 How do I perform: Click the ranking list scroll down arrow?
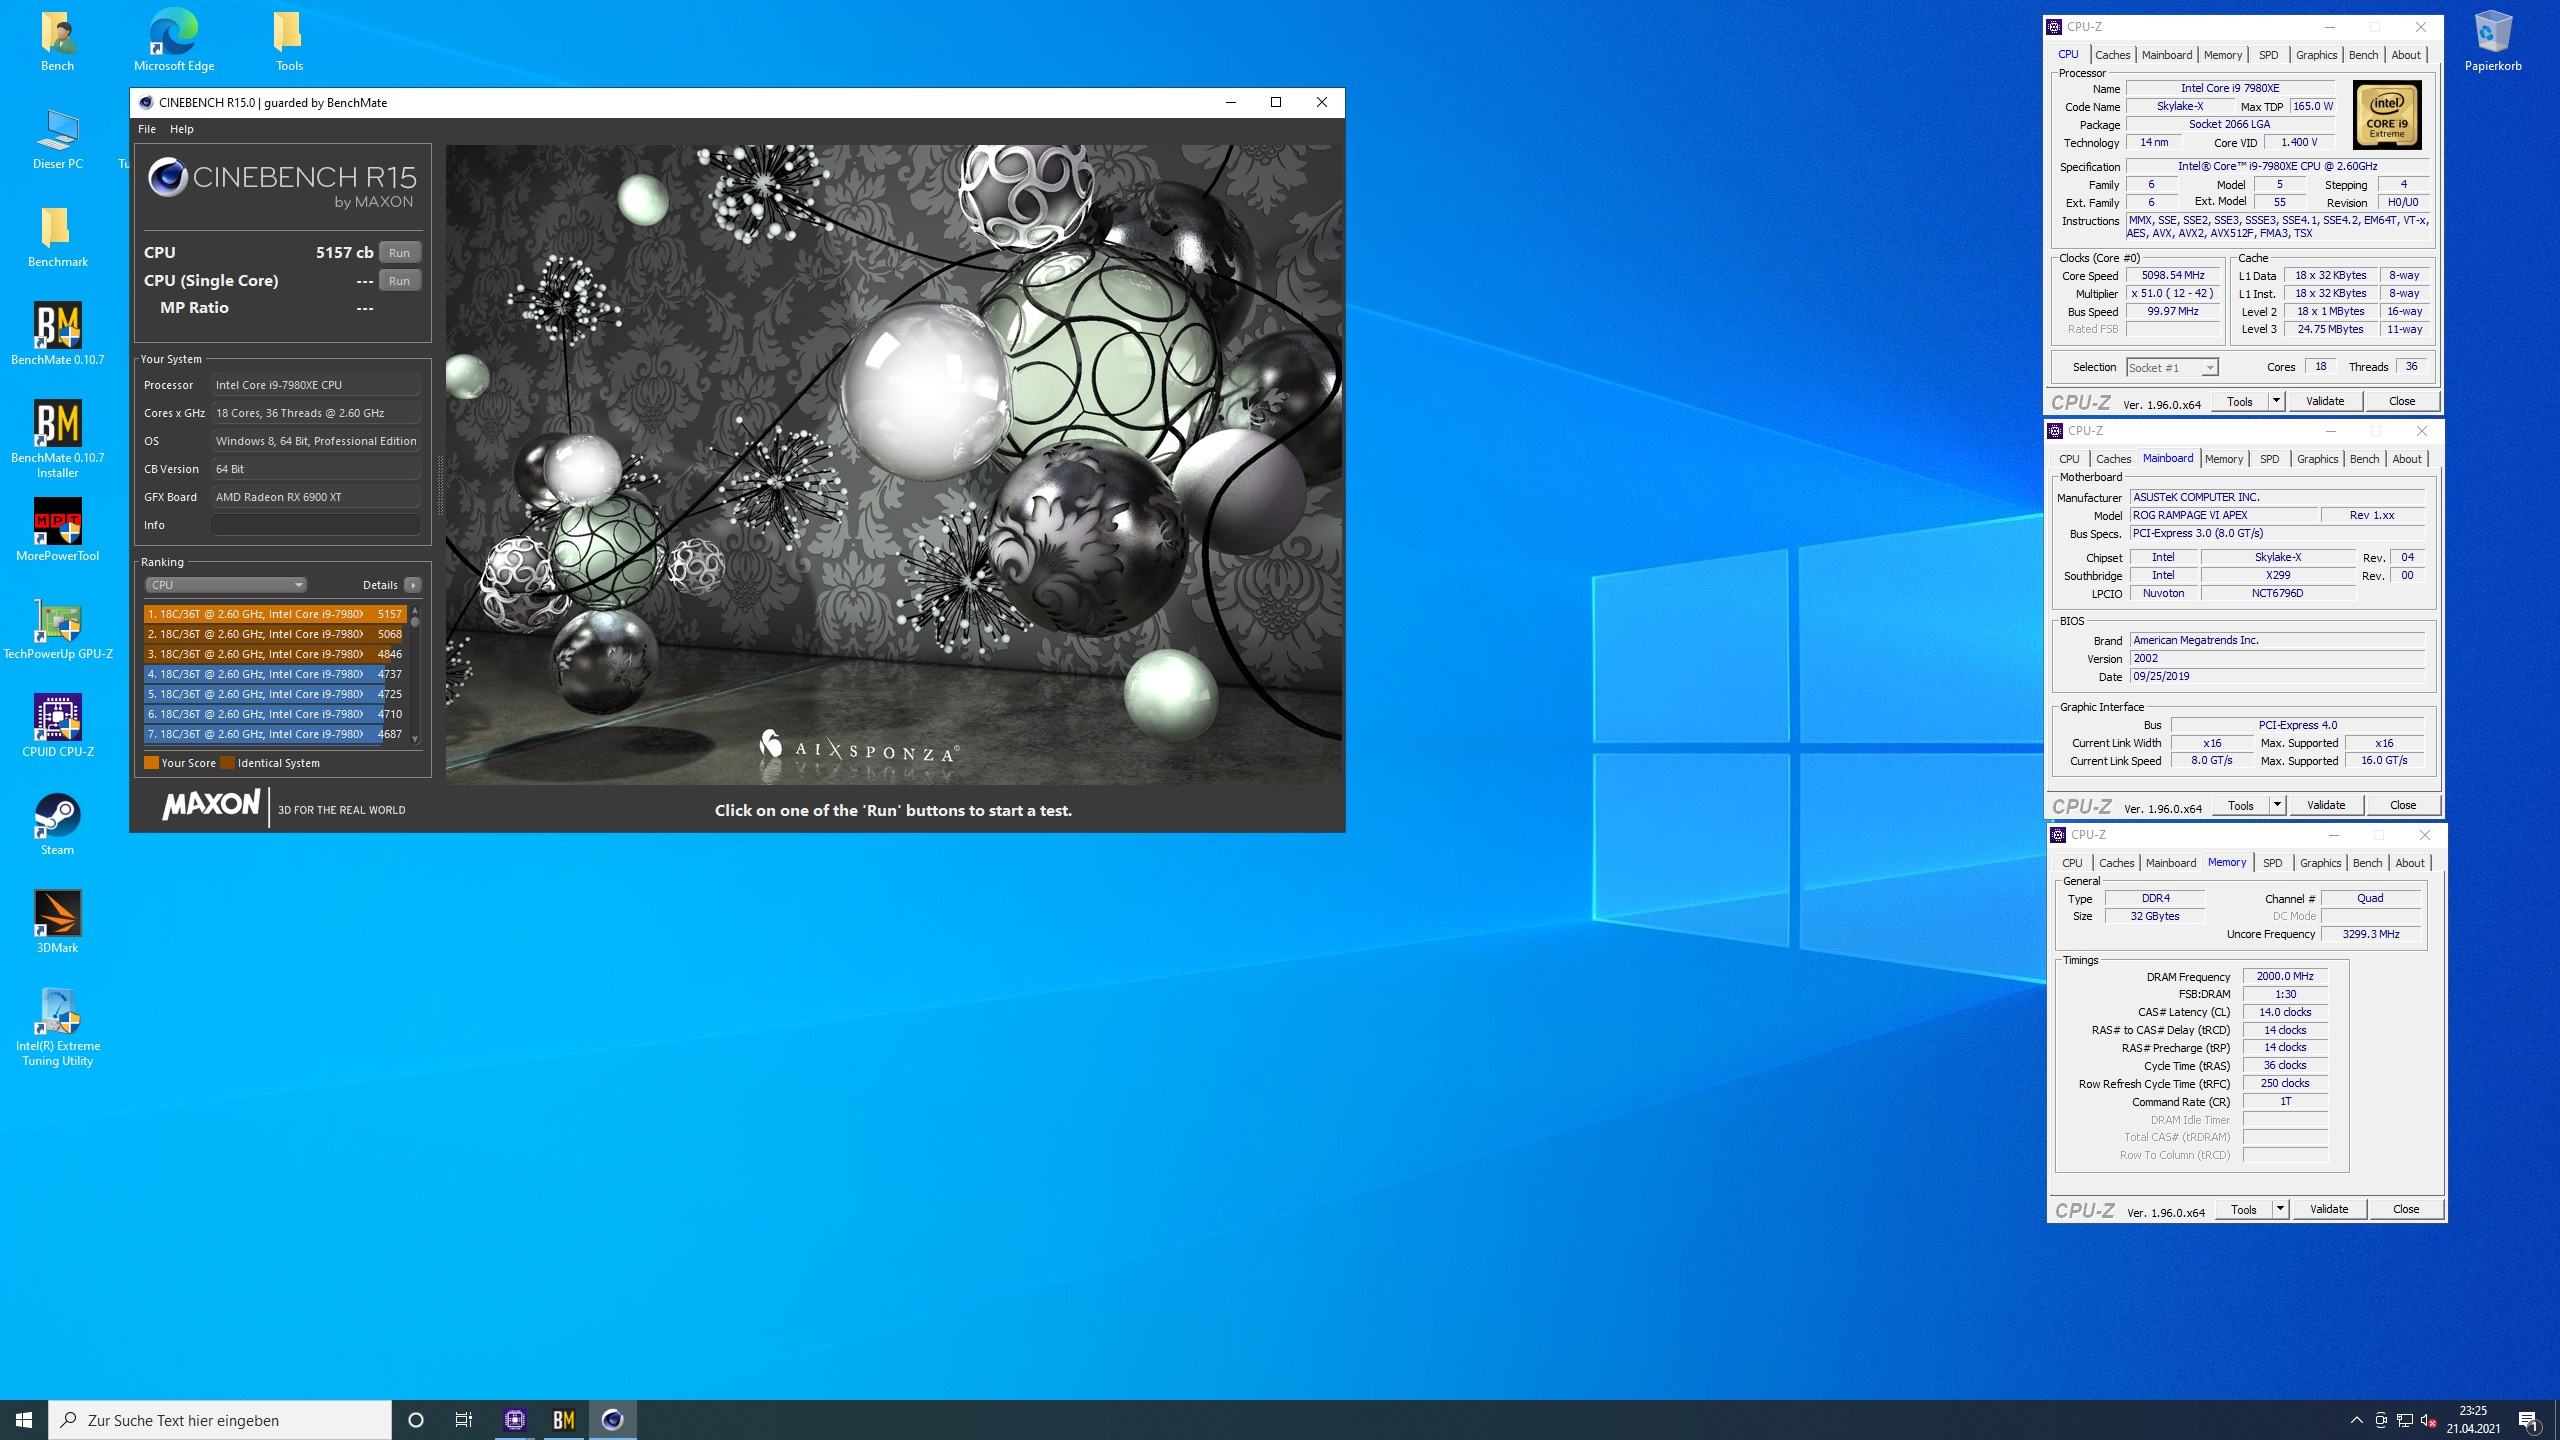click(x=415, y=740)
